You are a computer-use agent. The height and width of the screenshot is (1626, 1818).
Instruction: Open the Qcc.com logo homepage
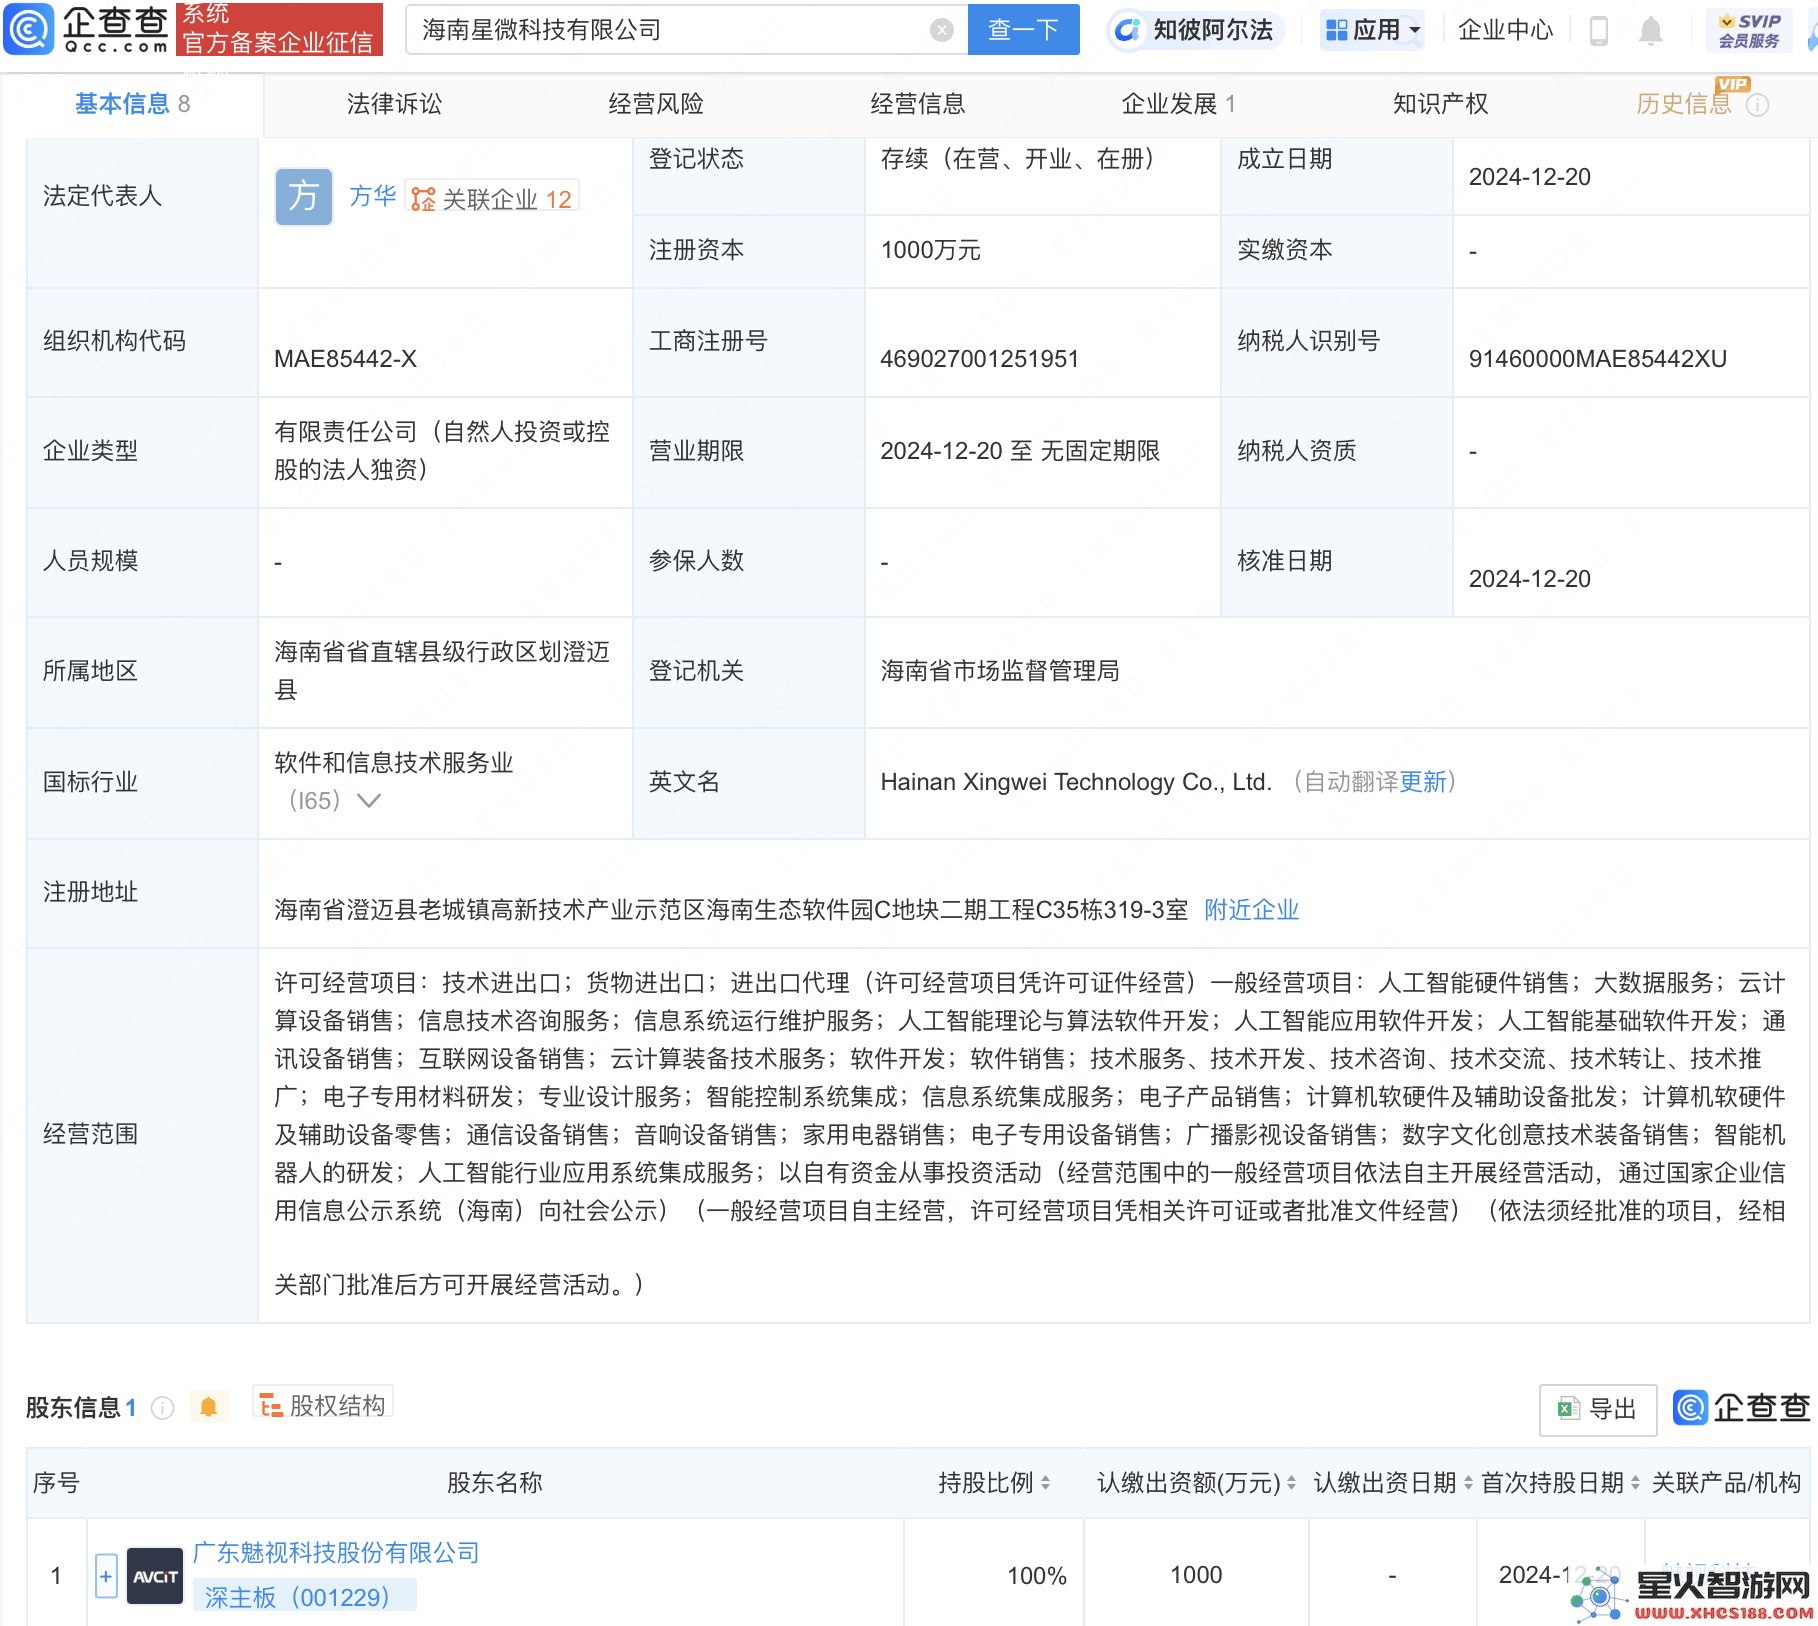[x=86, y=29]
